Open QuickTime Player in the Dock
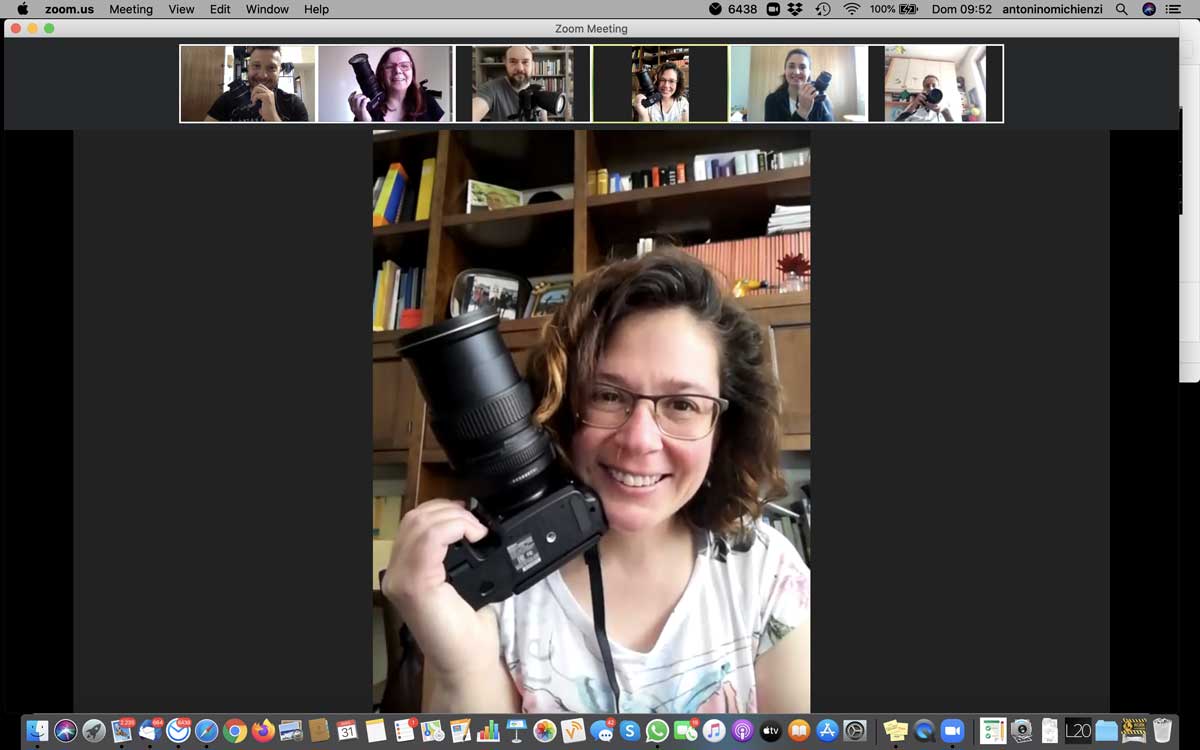 click(x=923, y=731)
